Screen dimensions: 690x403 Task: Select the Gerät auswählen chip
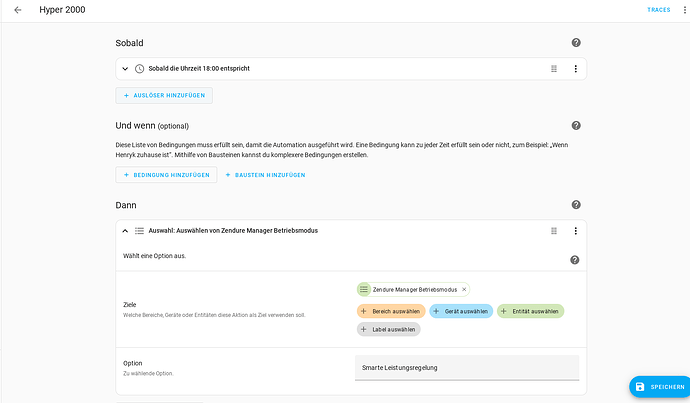tap(460, 311)
